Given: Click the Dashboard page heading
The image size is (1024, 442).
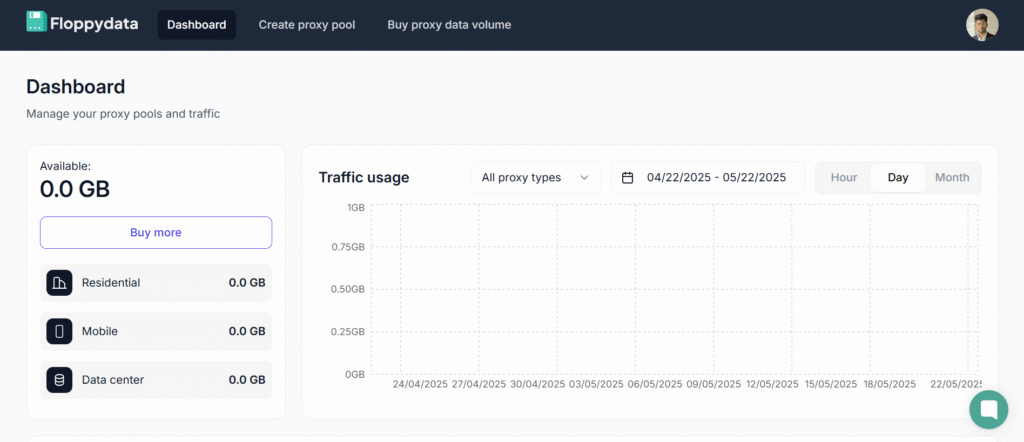Looking at the screenshot, I should pos(76,86).
